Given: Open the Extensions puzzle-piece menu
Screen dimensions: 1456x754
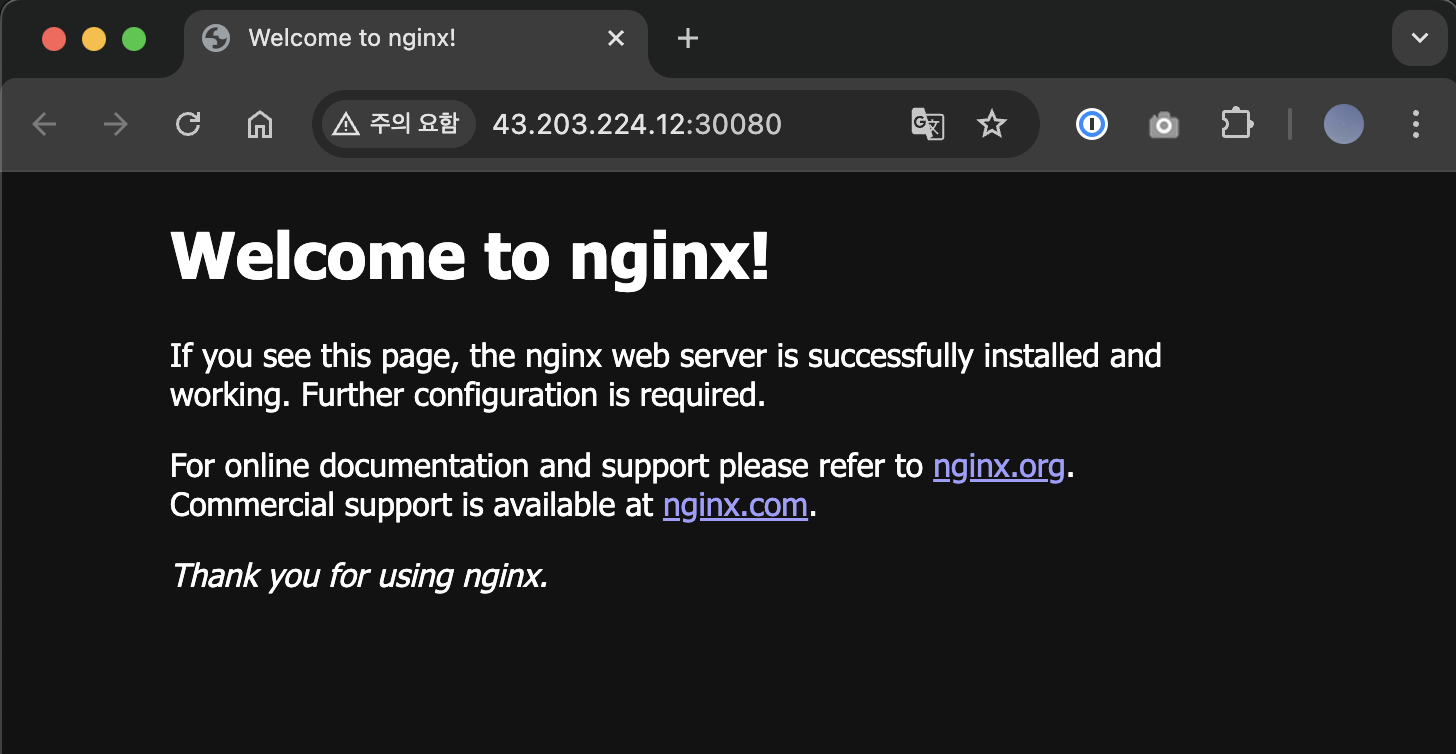Looking at the screenshot, I should coord(1237,124).
